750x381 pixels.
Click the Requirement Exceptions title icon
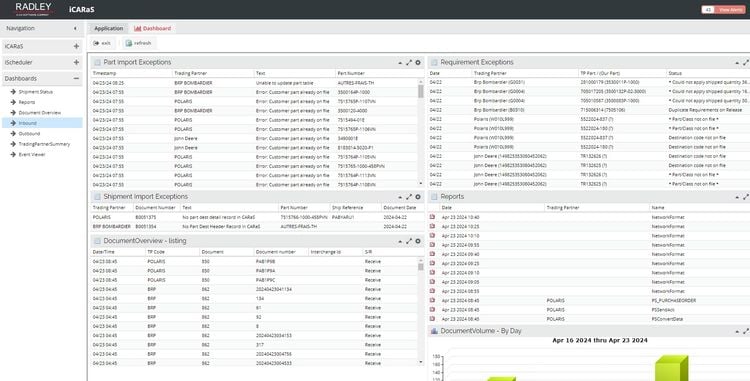[434, 63]
